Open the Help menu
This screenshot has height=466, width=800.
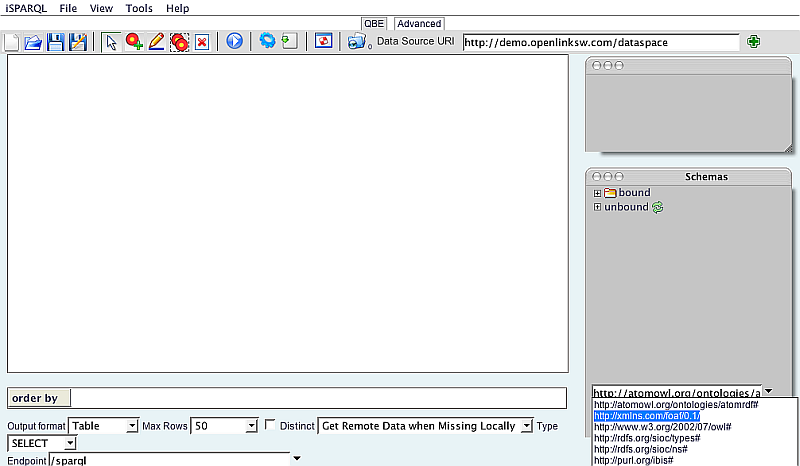(178, 8)
